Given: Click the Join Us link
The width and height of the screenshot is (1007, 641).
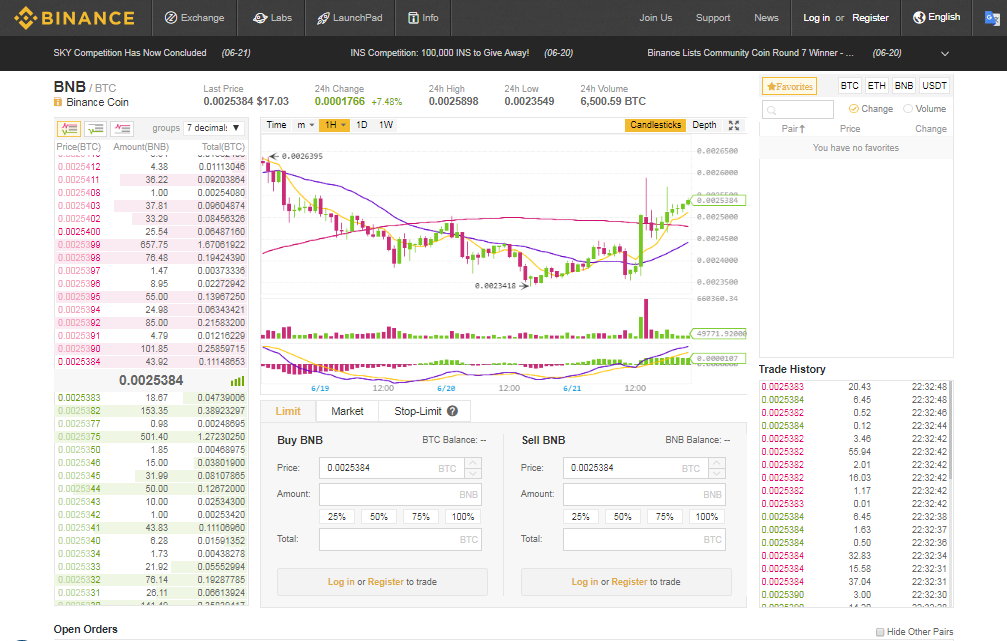Looking at the screenshot, I should click(x=656, y=18).
